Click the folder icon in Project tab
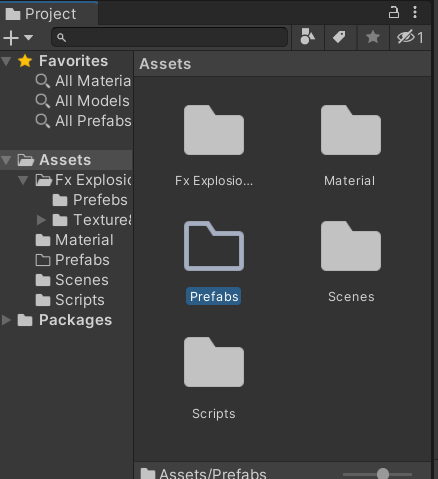This screenshot has width=438, height=479. coord(13,14)
